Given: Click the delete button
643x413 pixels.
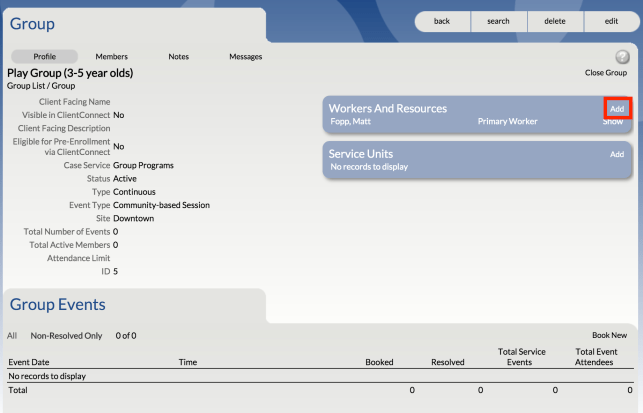Looking at the screenshot, I should click(555, 21).
